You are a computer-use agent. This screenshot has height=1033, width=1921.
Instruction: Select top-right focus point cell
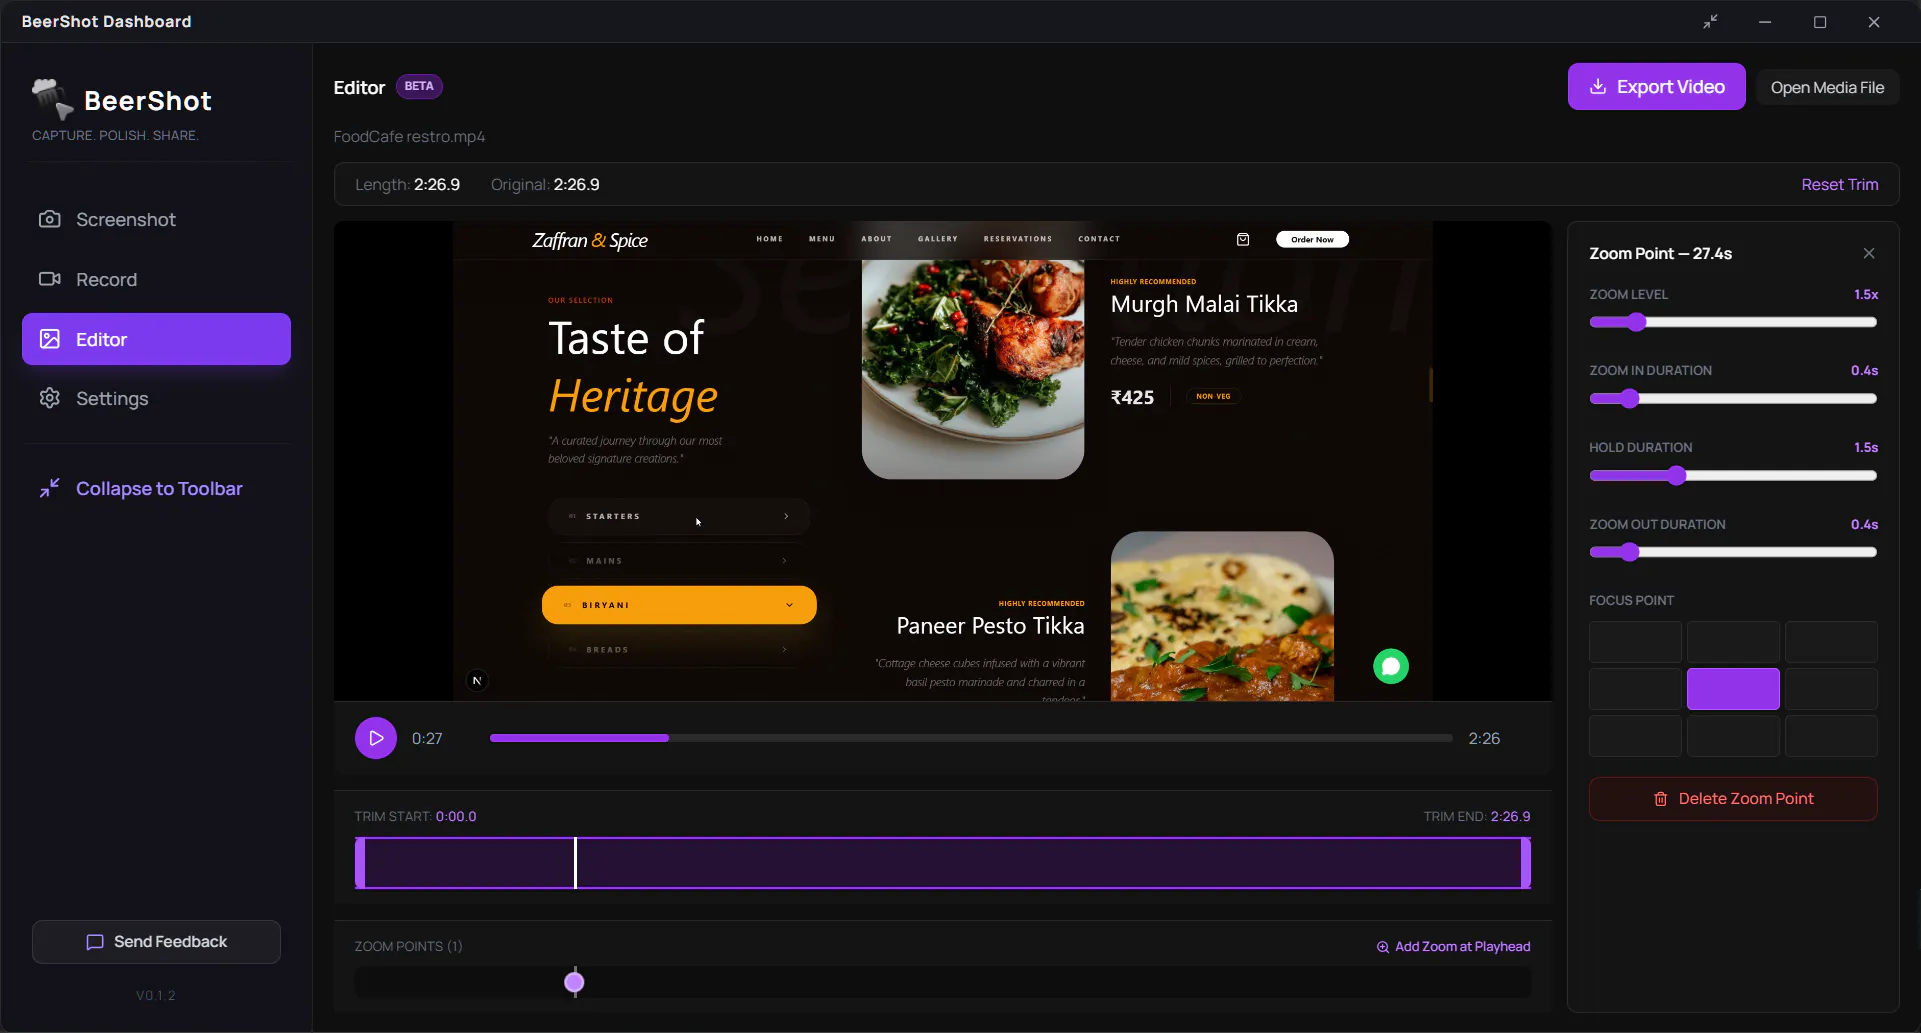point(1831,642)
